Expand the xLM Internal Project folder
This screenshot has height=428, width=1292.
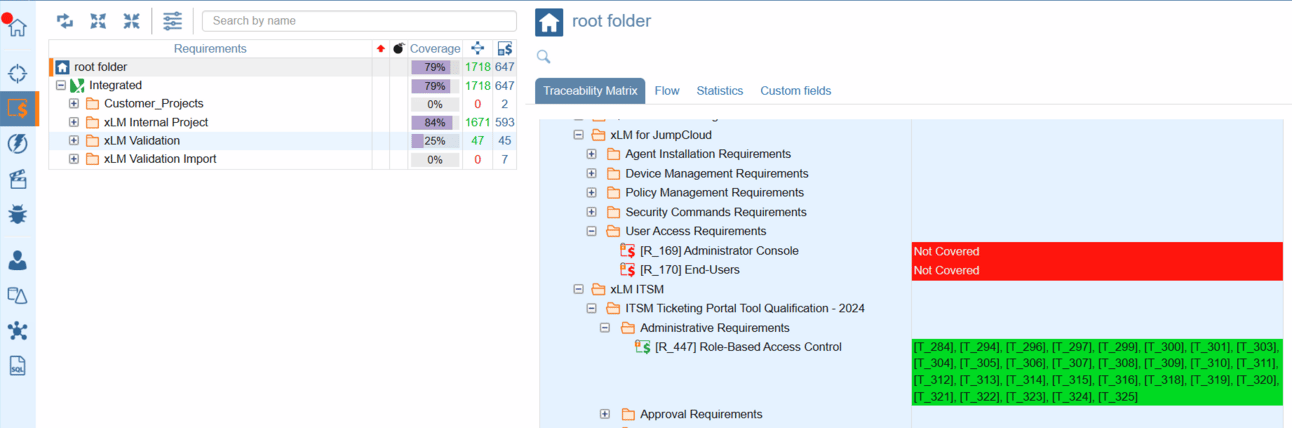(x=73, y=122)
